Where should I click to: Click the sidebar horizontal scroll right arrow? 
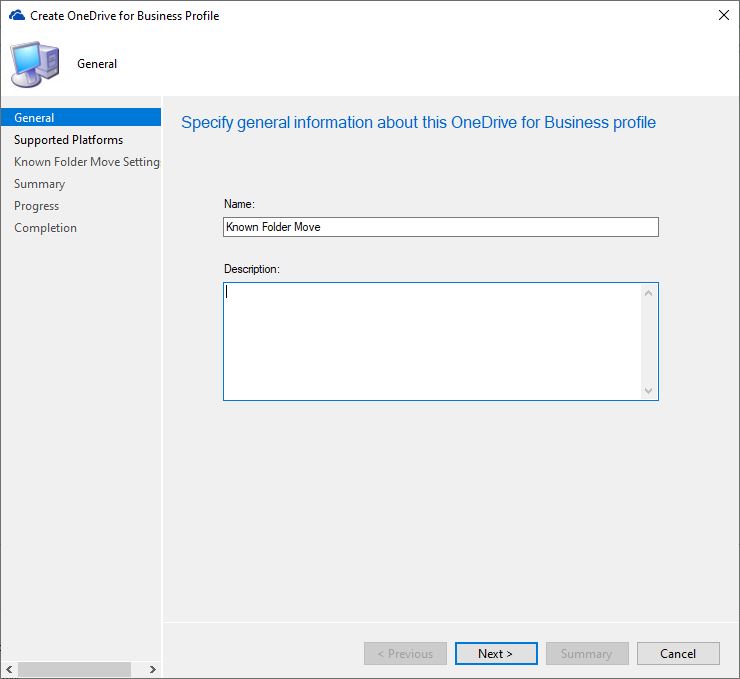click(x=152, y=669)
